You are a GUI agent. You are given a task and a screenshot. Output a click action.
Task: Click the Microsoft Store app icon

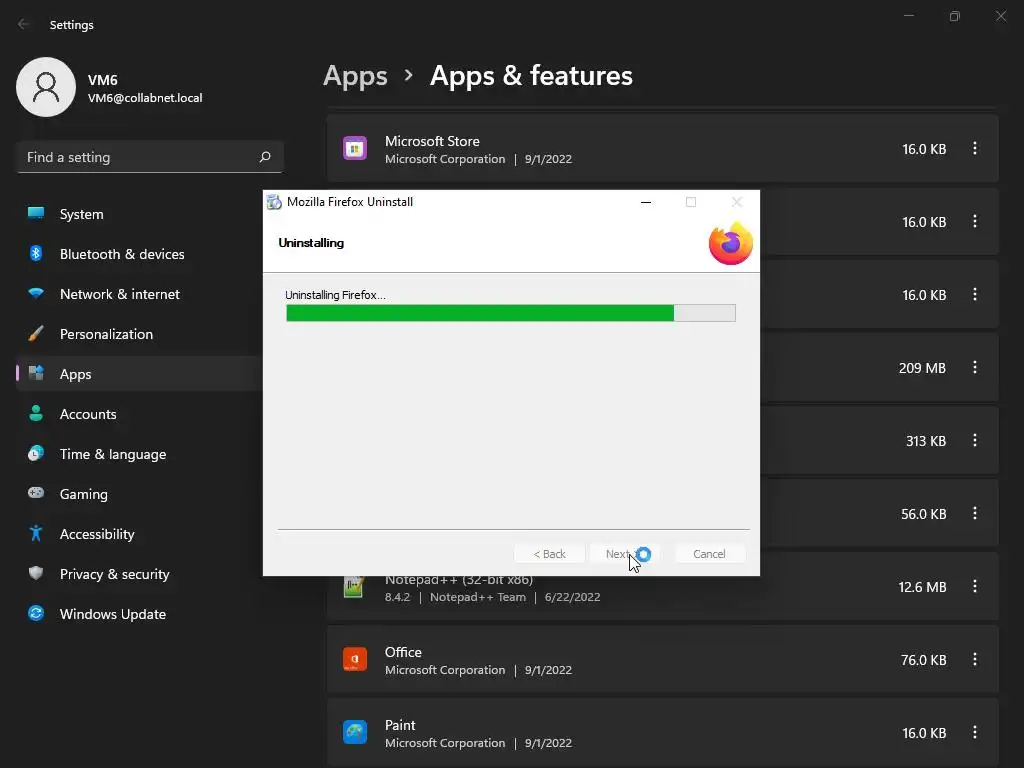[354, 149]
